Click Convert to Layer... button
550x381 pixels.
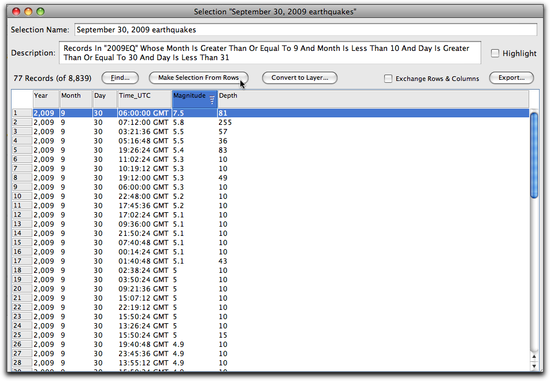tap(300, 78)
